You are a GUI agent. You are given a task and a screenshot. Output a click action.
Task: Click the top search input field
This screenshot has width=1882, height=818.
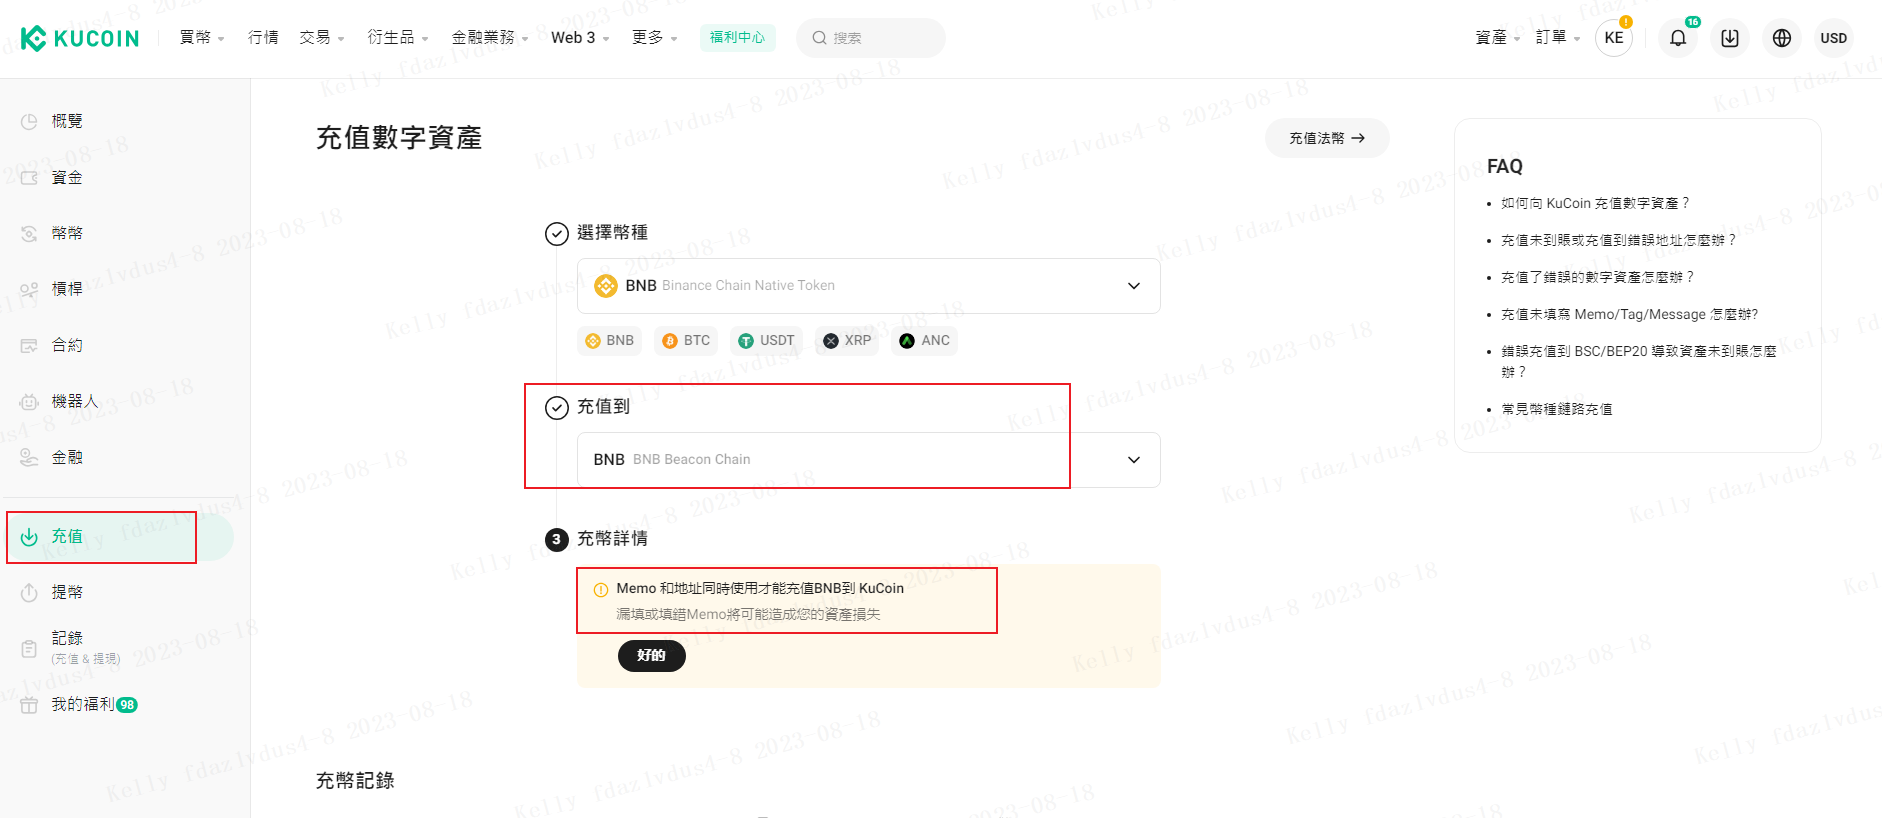tap(871, 38)
